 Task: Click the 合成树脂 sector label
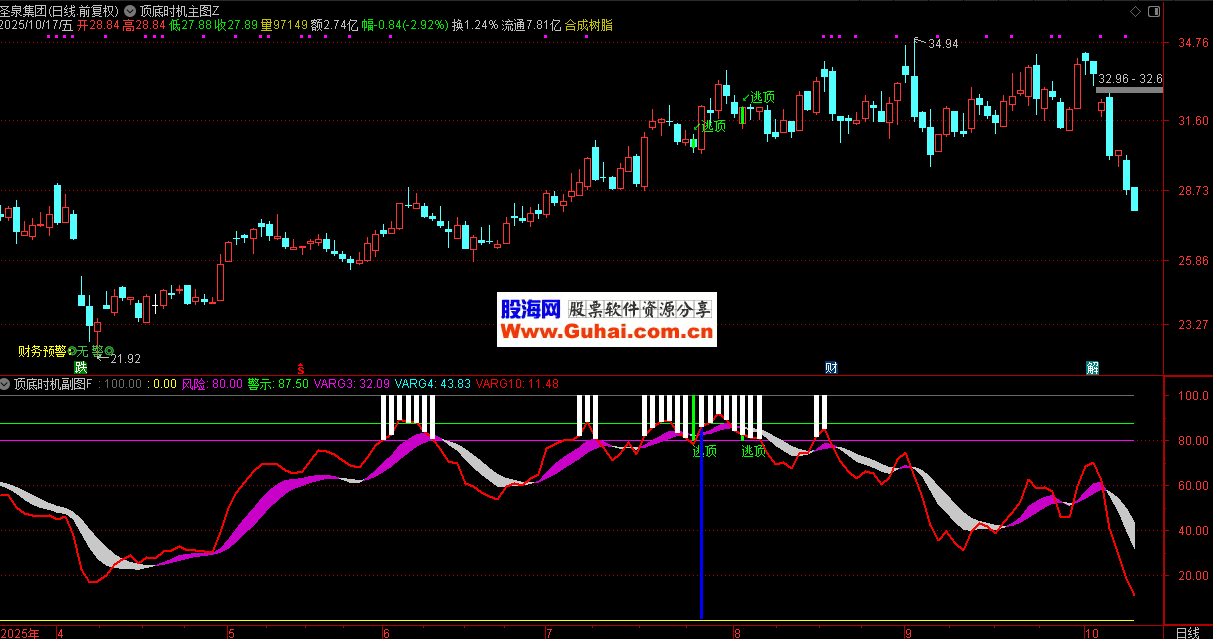(589, 25)
